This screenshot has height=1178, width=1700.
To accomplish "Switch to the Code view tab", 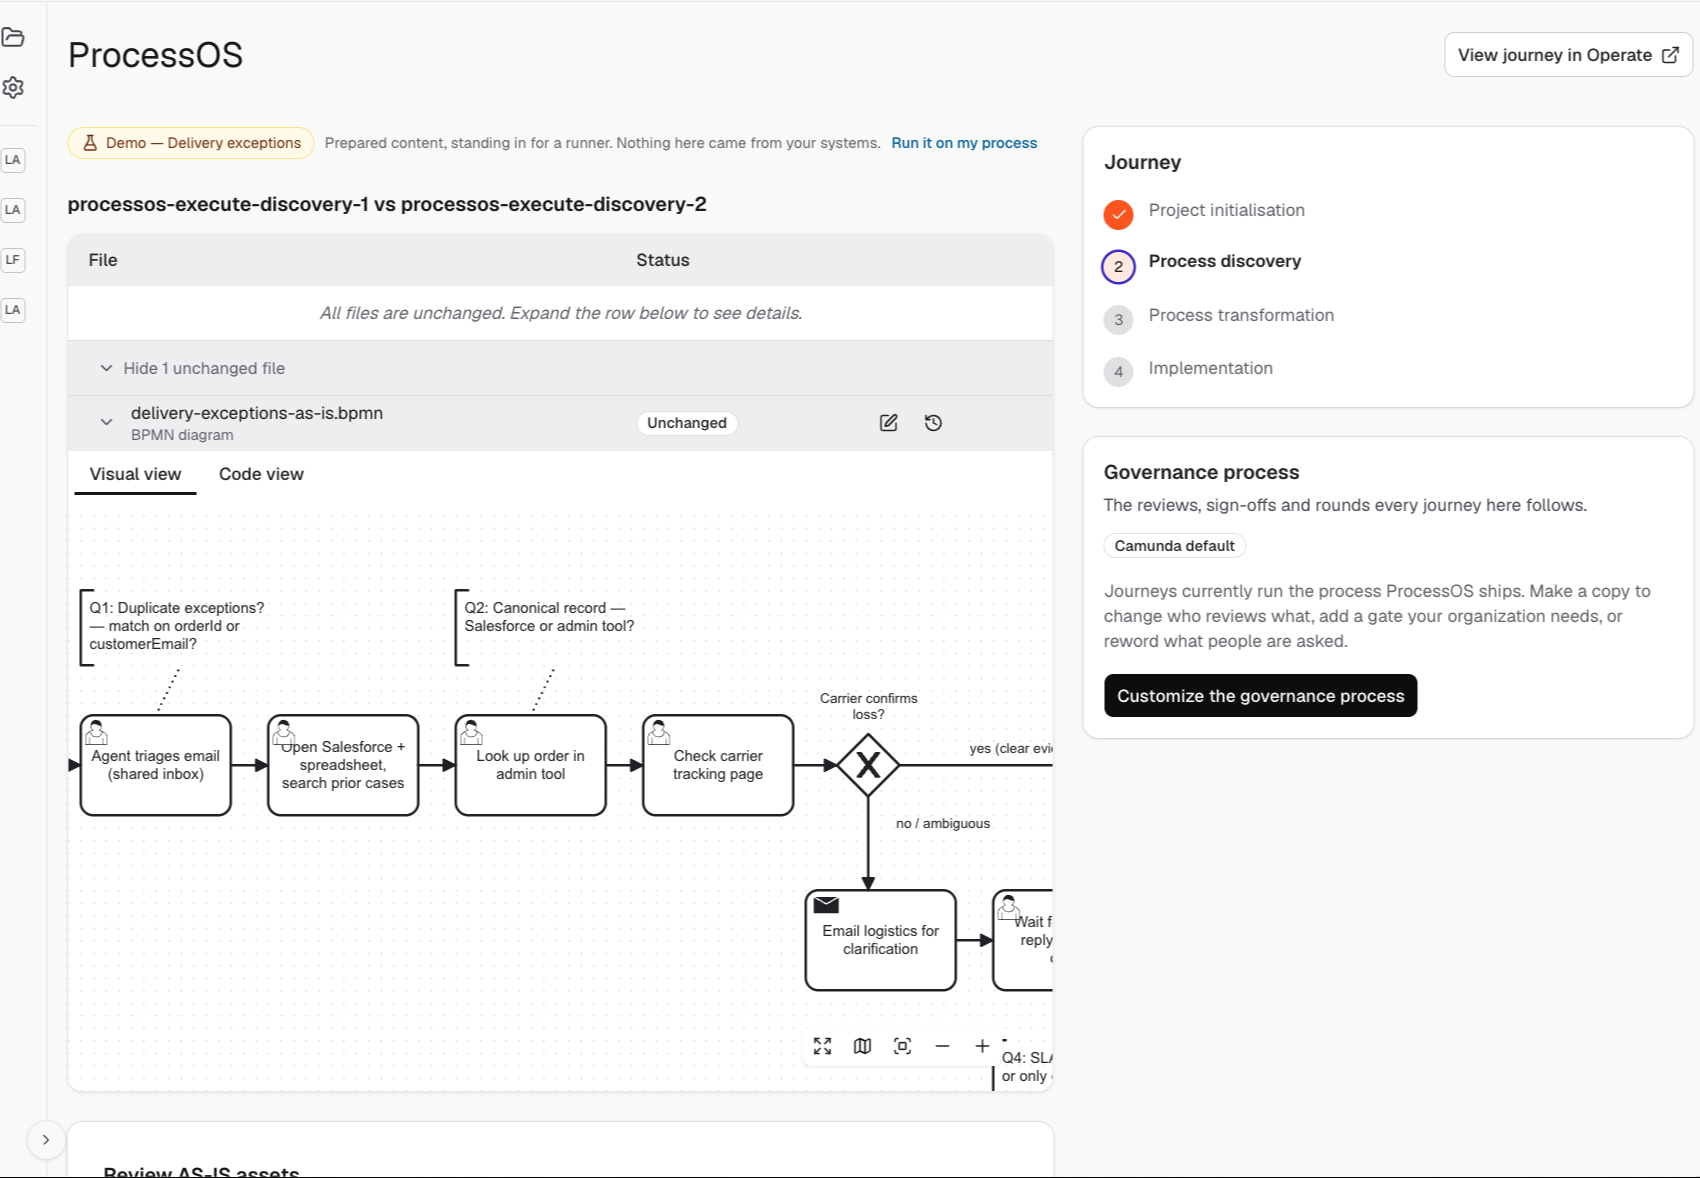I will pos(261,474).
